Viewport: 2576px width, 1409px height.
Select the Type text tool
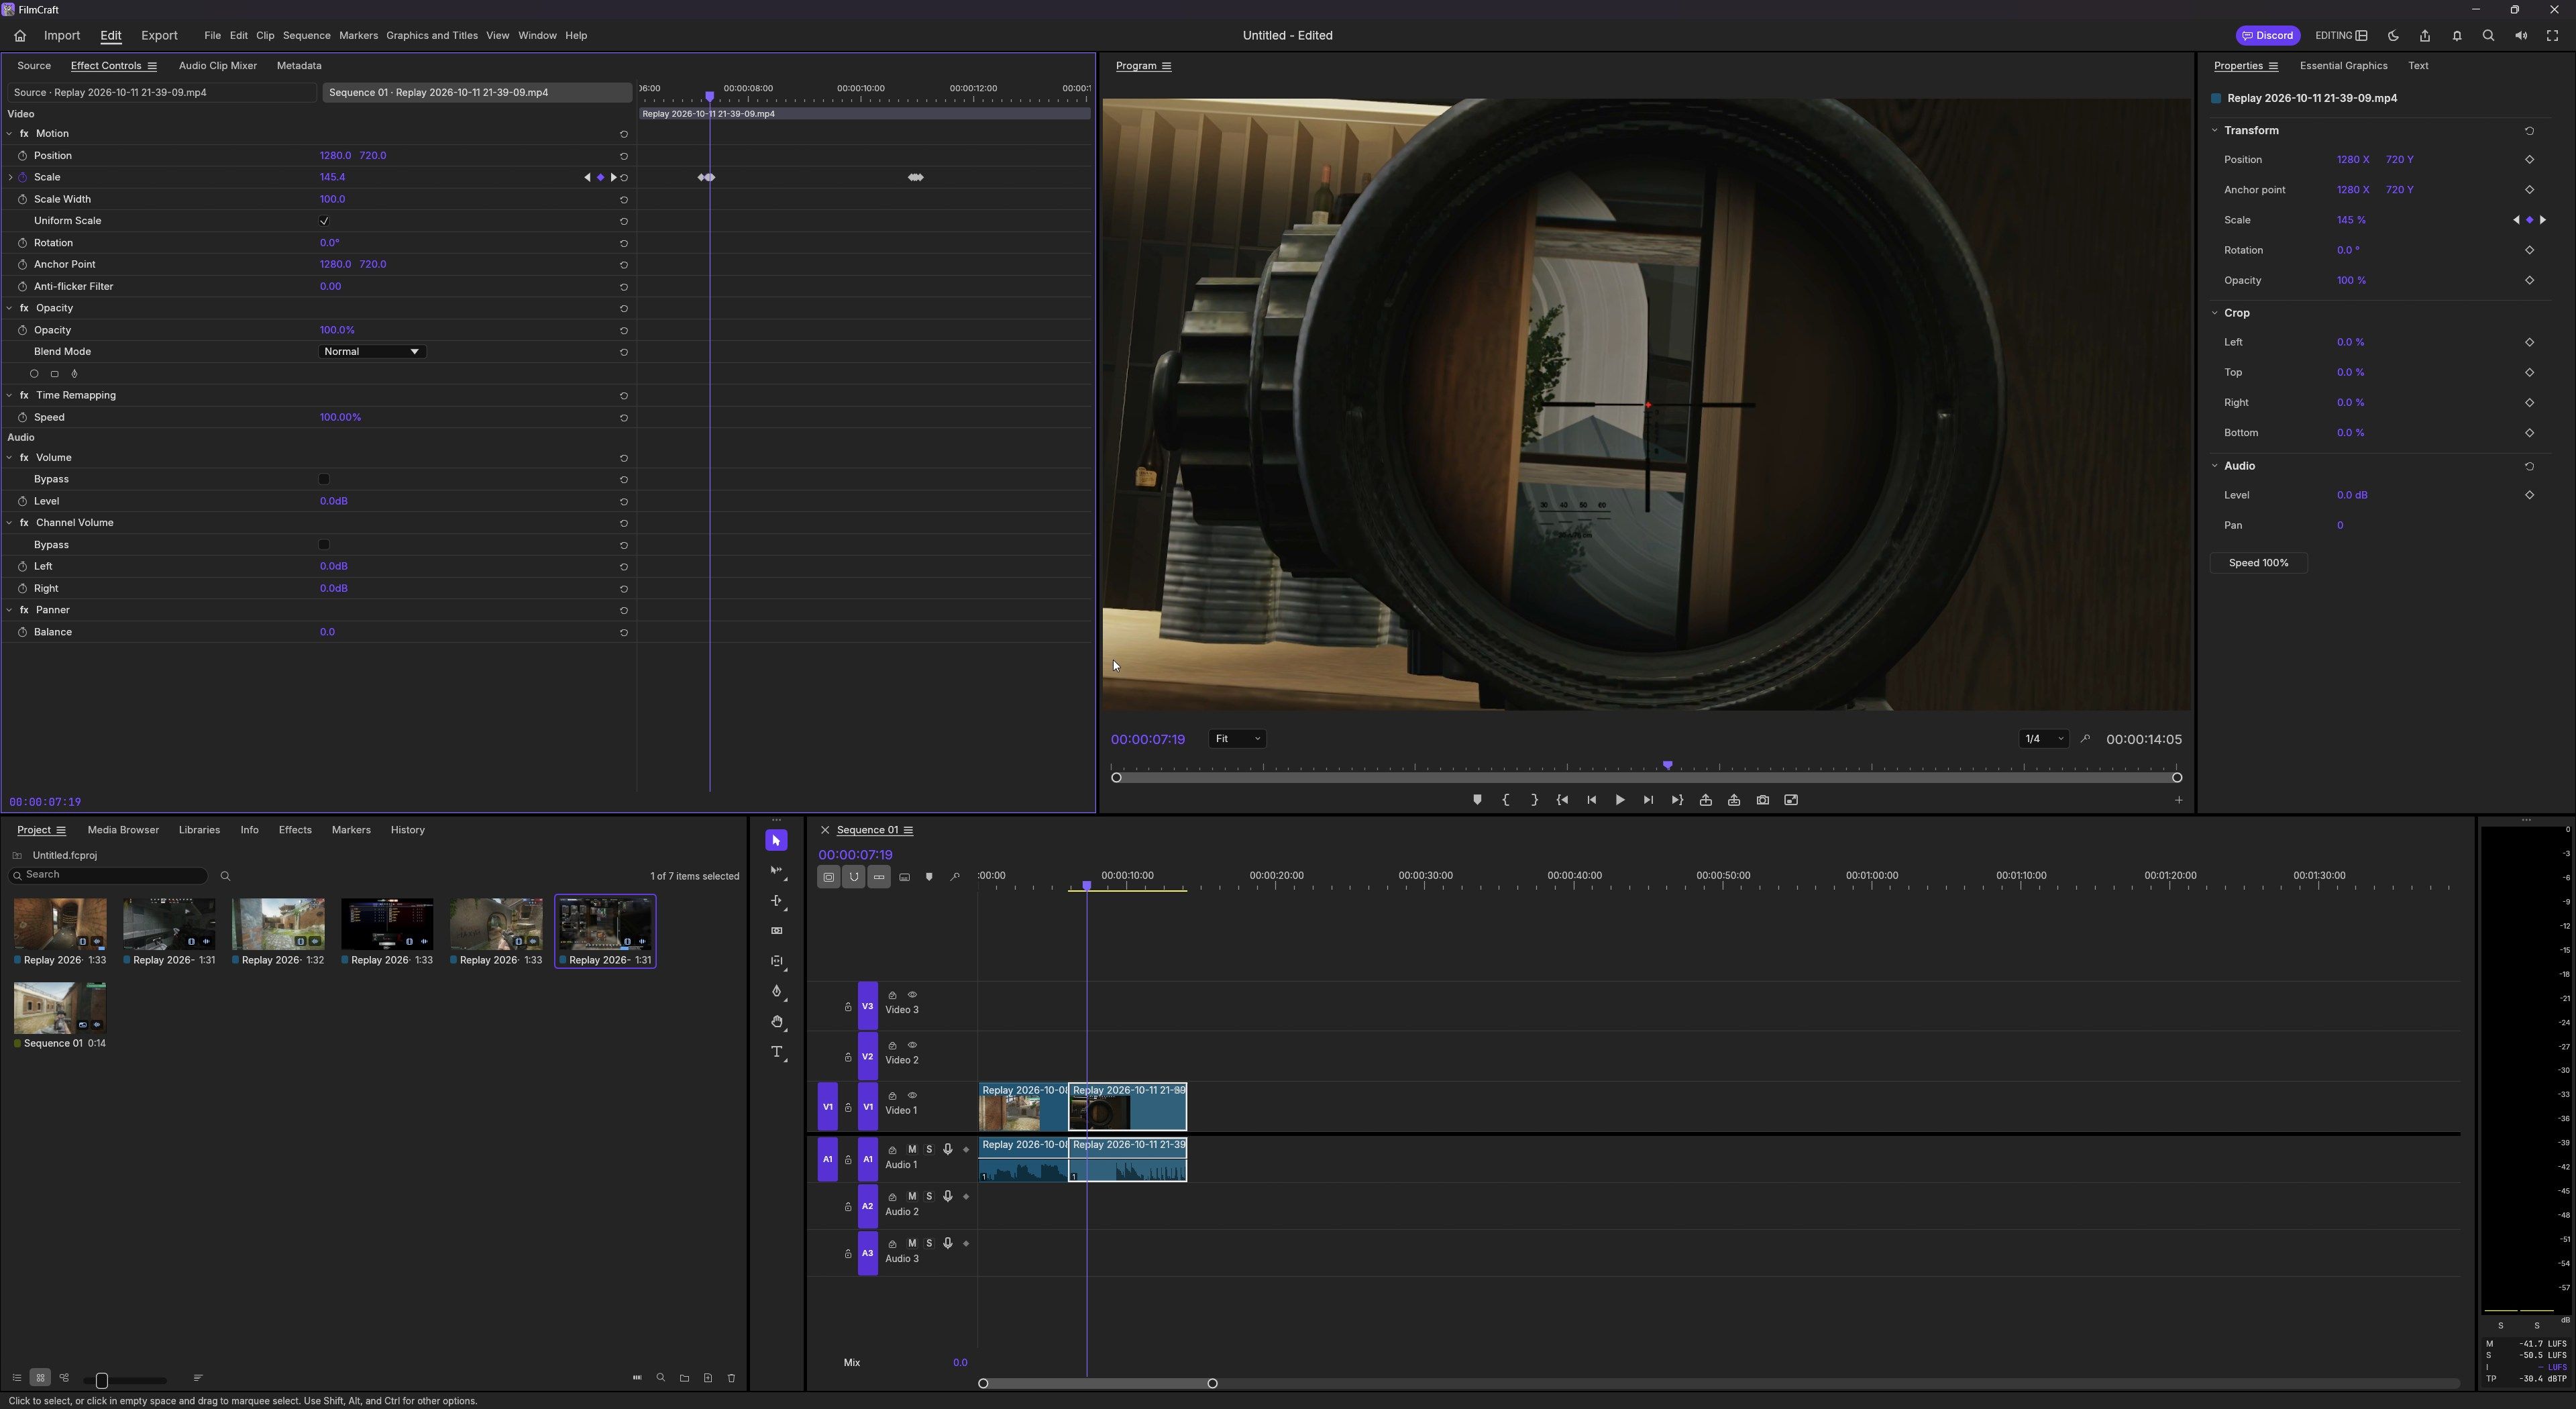(x=777, y=1052)
